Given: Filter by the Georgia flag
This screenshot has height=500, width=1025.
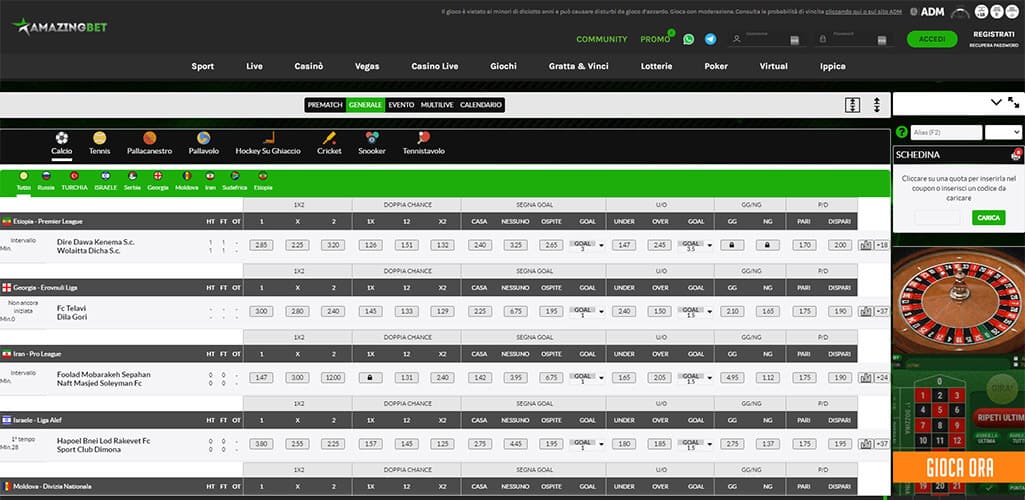Looking at the screenshot, I should pyautogui.click(x=158, y=176).
